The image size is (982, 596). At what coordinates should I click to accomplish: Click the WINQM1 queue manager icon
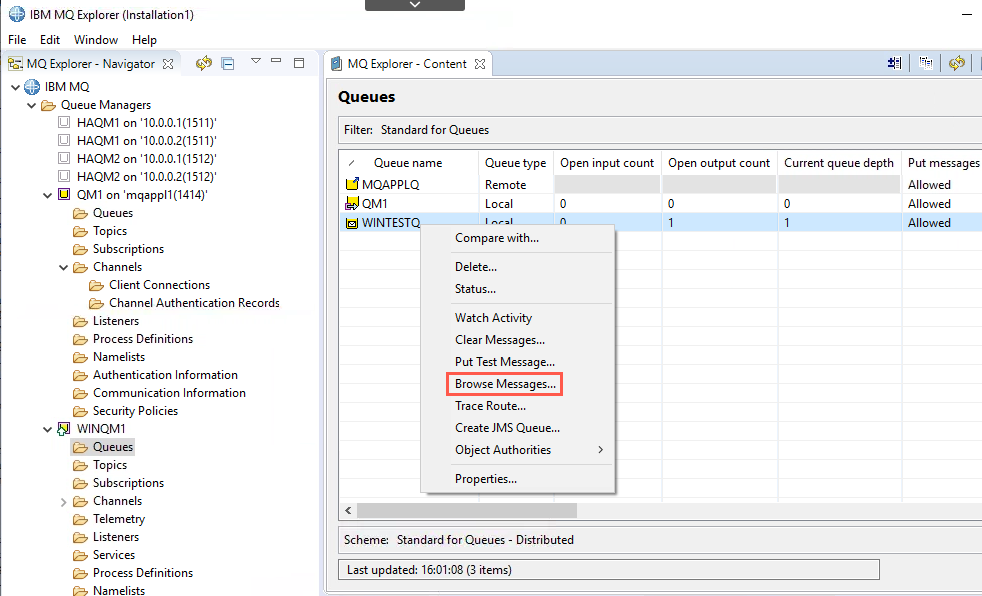(x=63, y=429)
